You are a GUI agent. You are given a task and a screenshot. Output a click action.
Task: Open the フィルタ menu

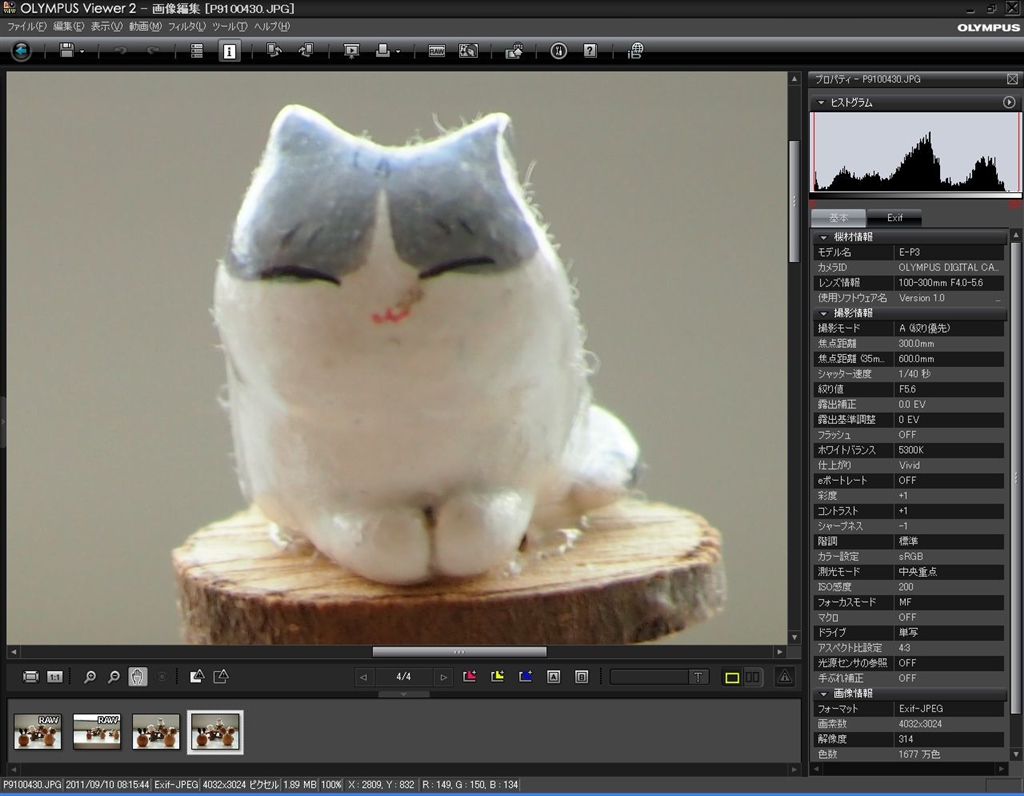pyautogui.click(x=186, y=26)
